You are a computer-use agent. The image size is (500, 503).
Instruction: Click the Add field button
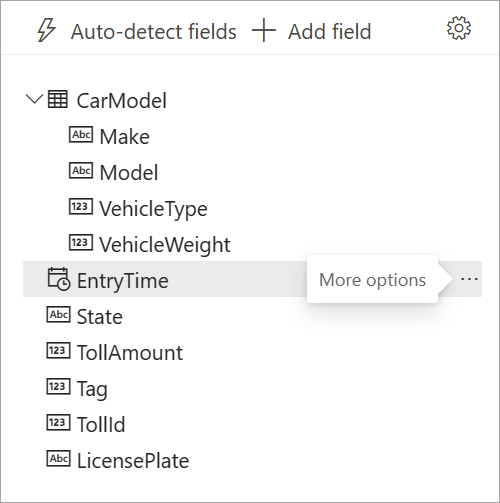(x=312, y=31)
